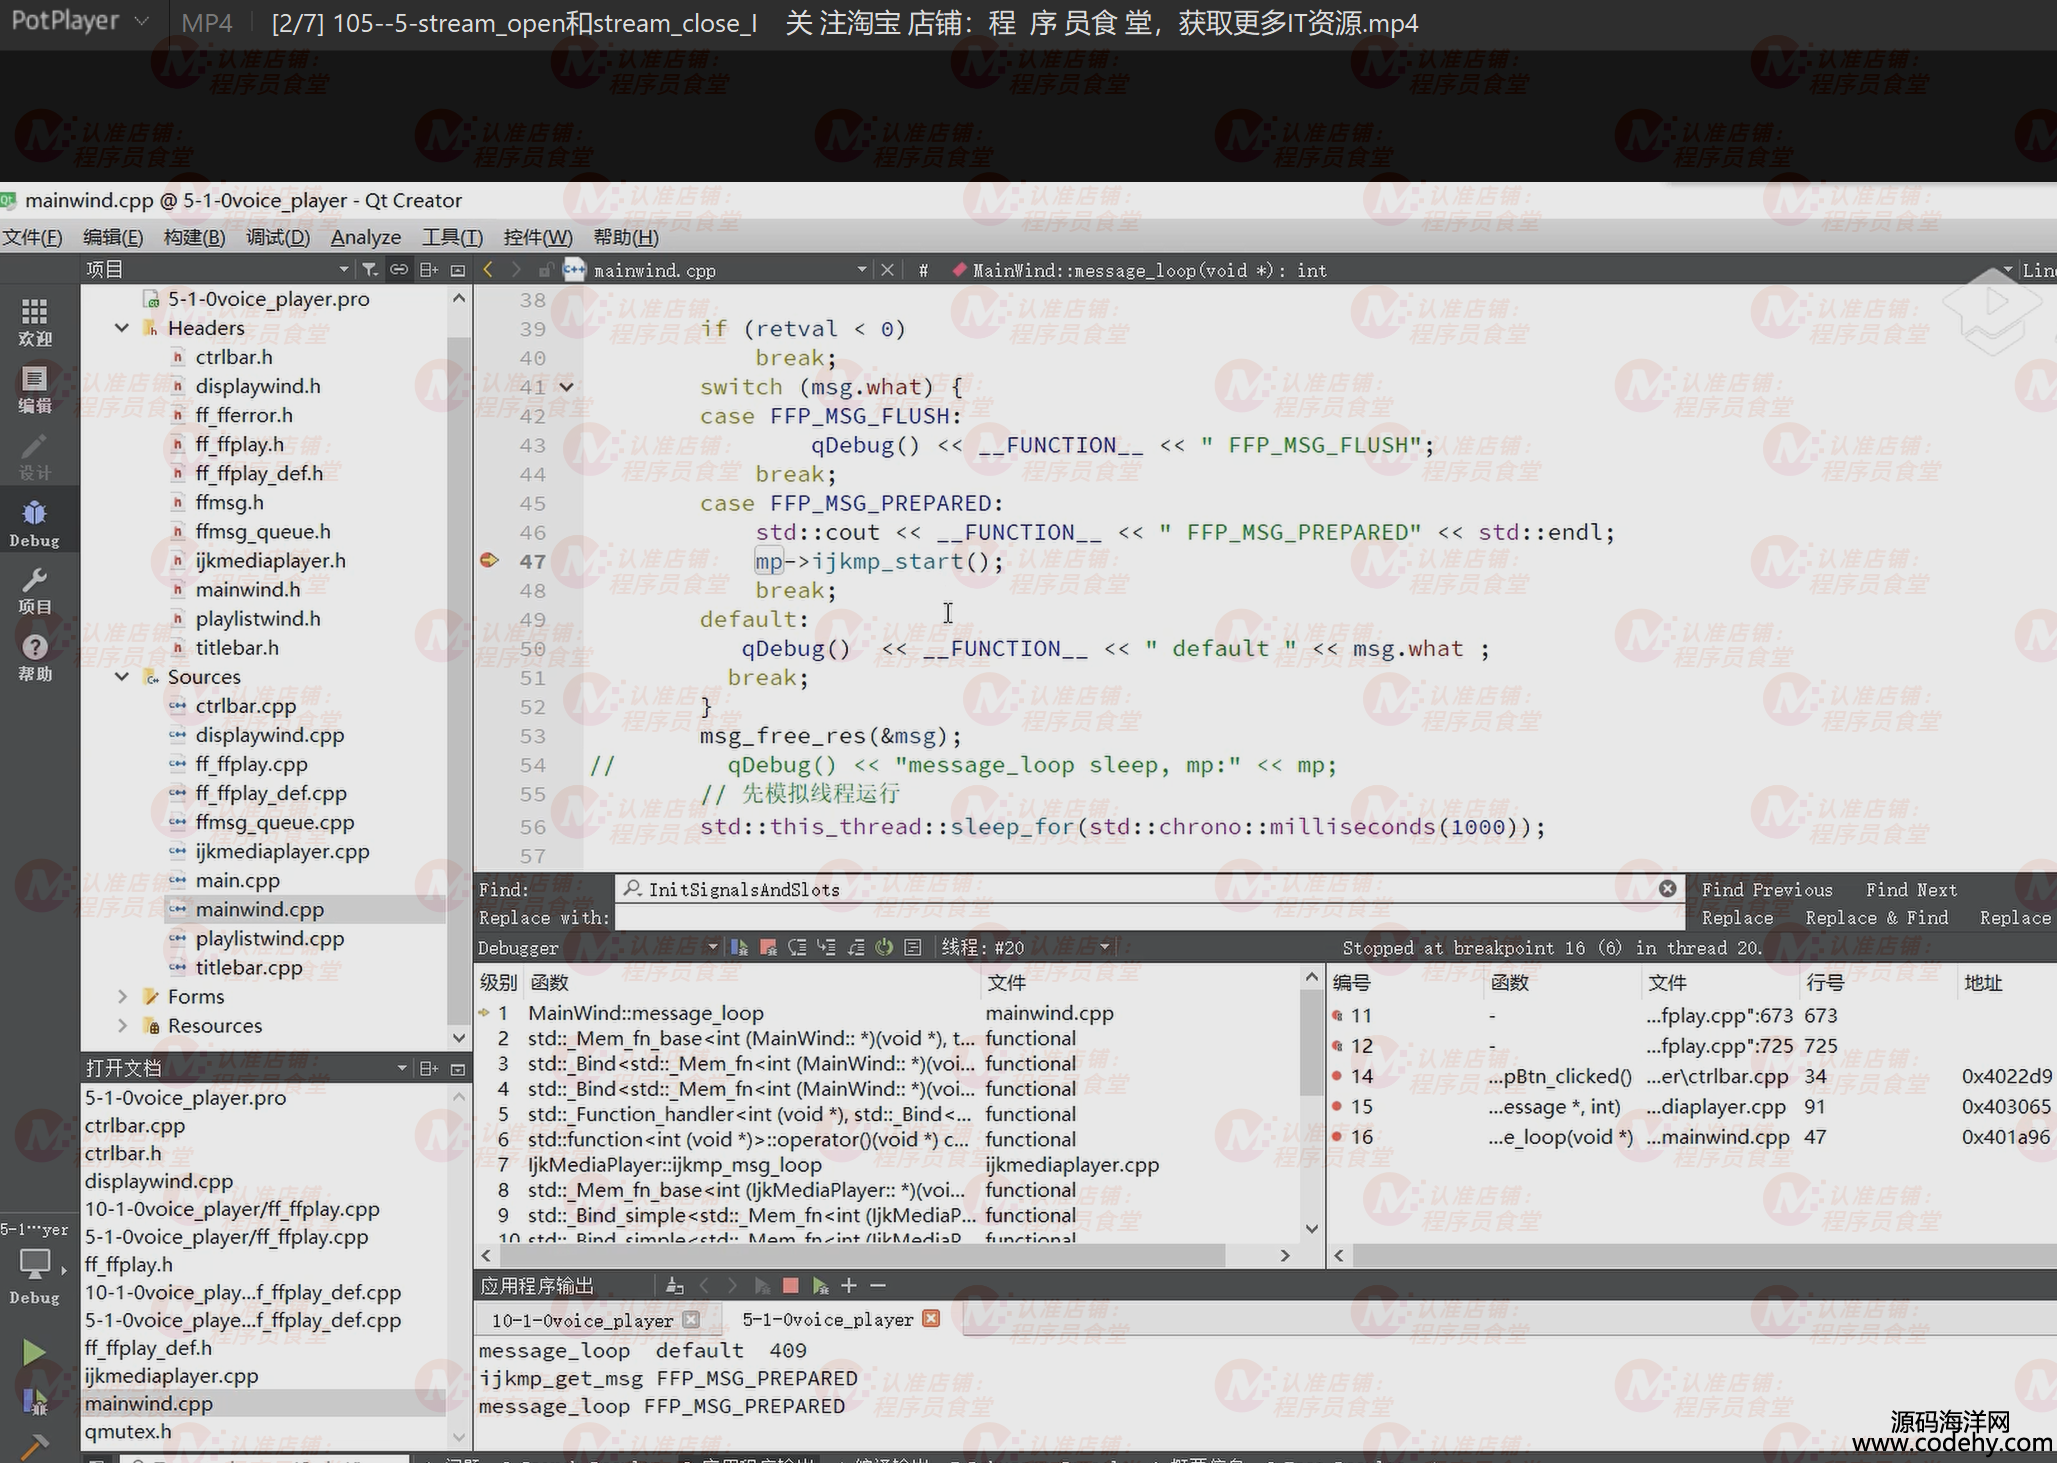Open the kit selector monitor icon

coord(35,1264)
